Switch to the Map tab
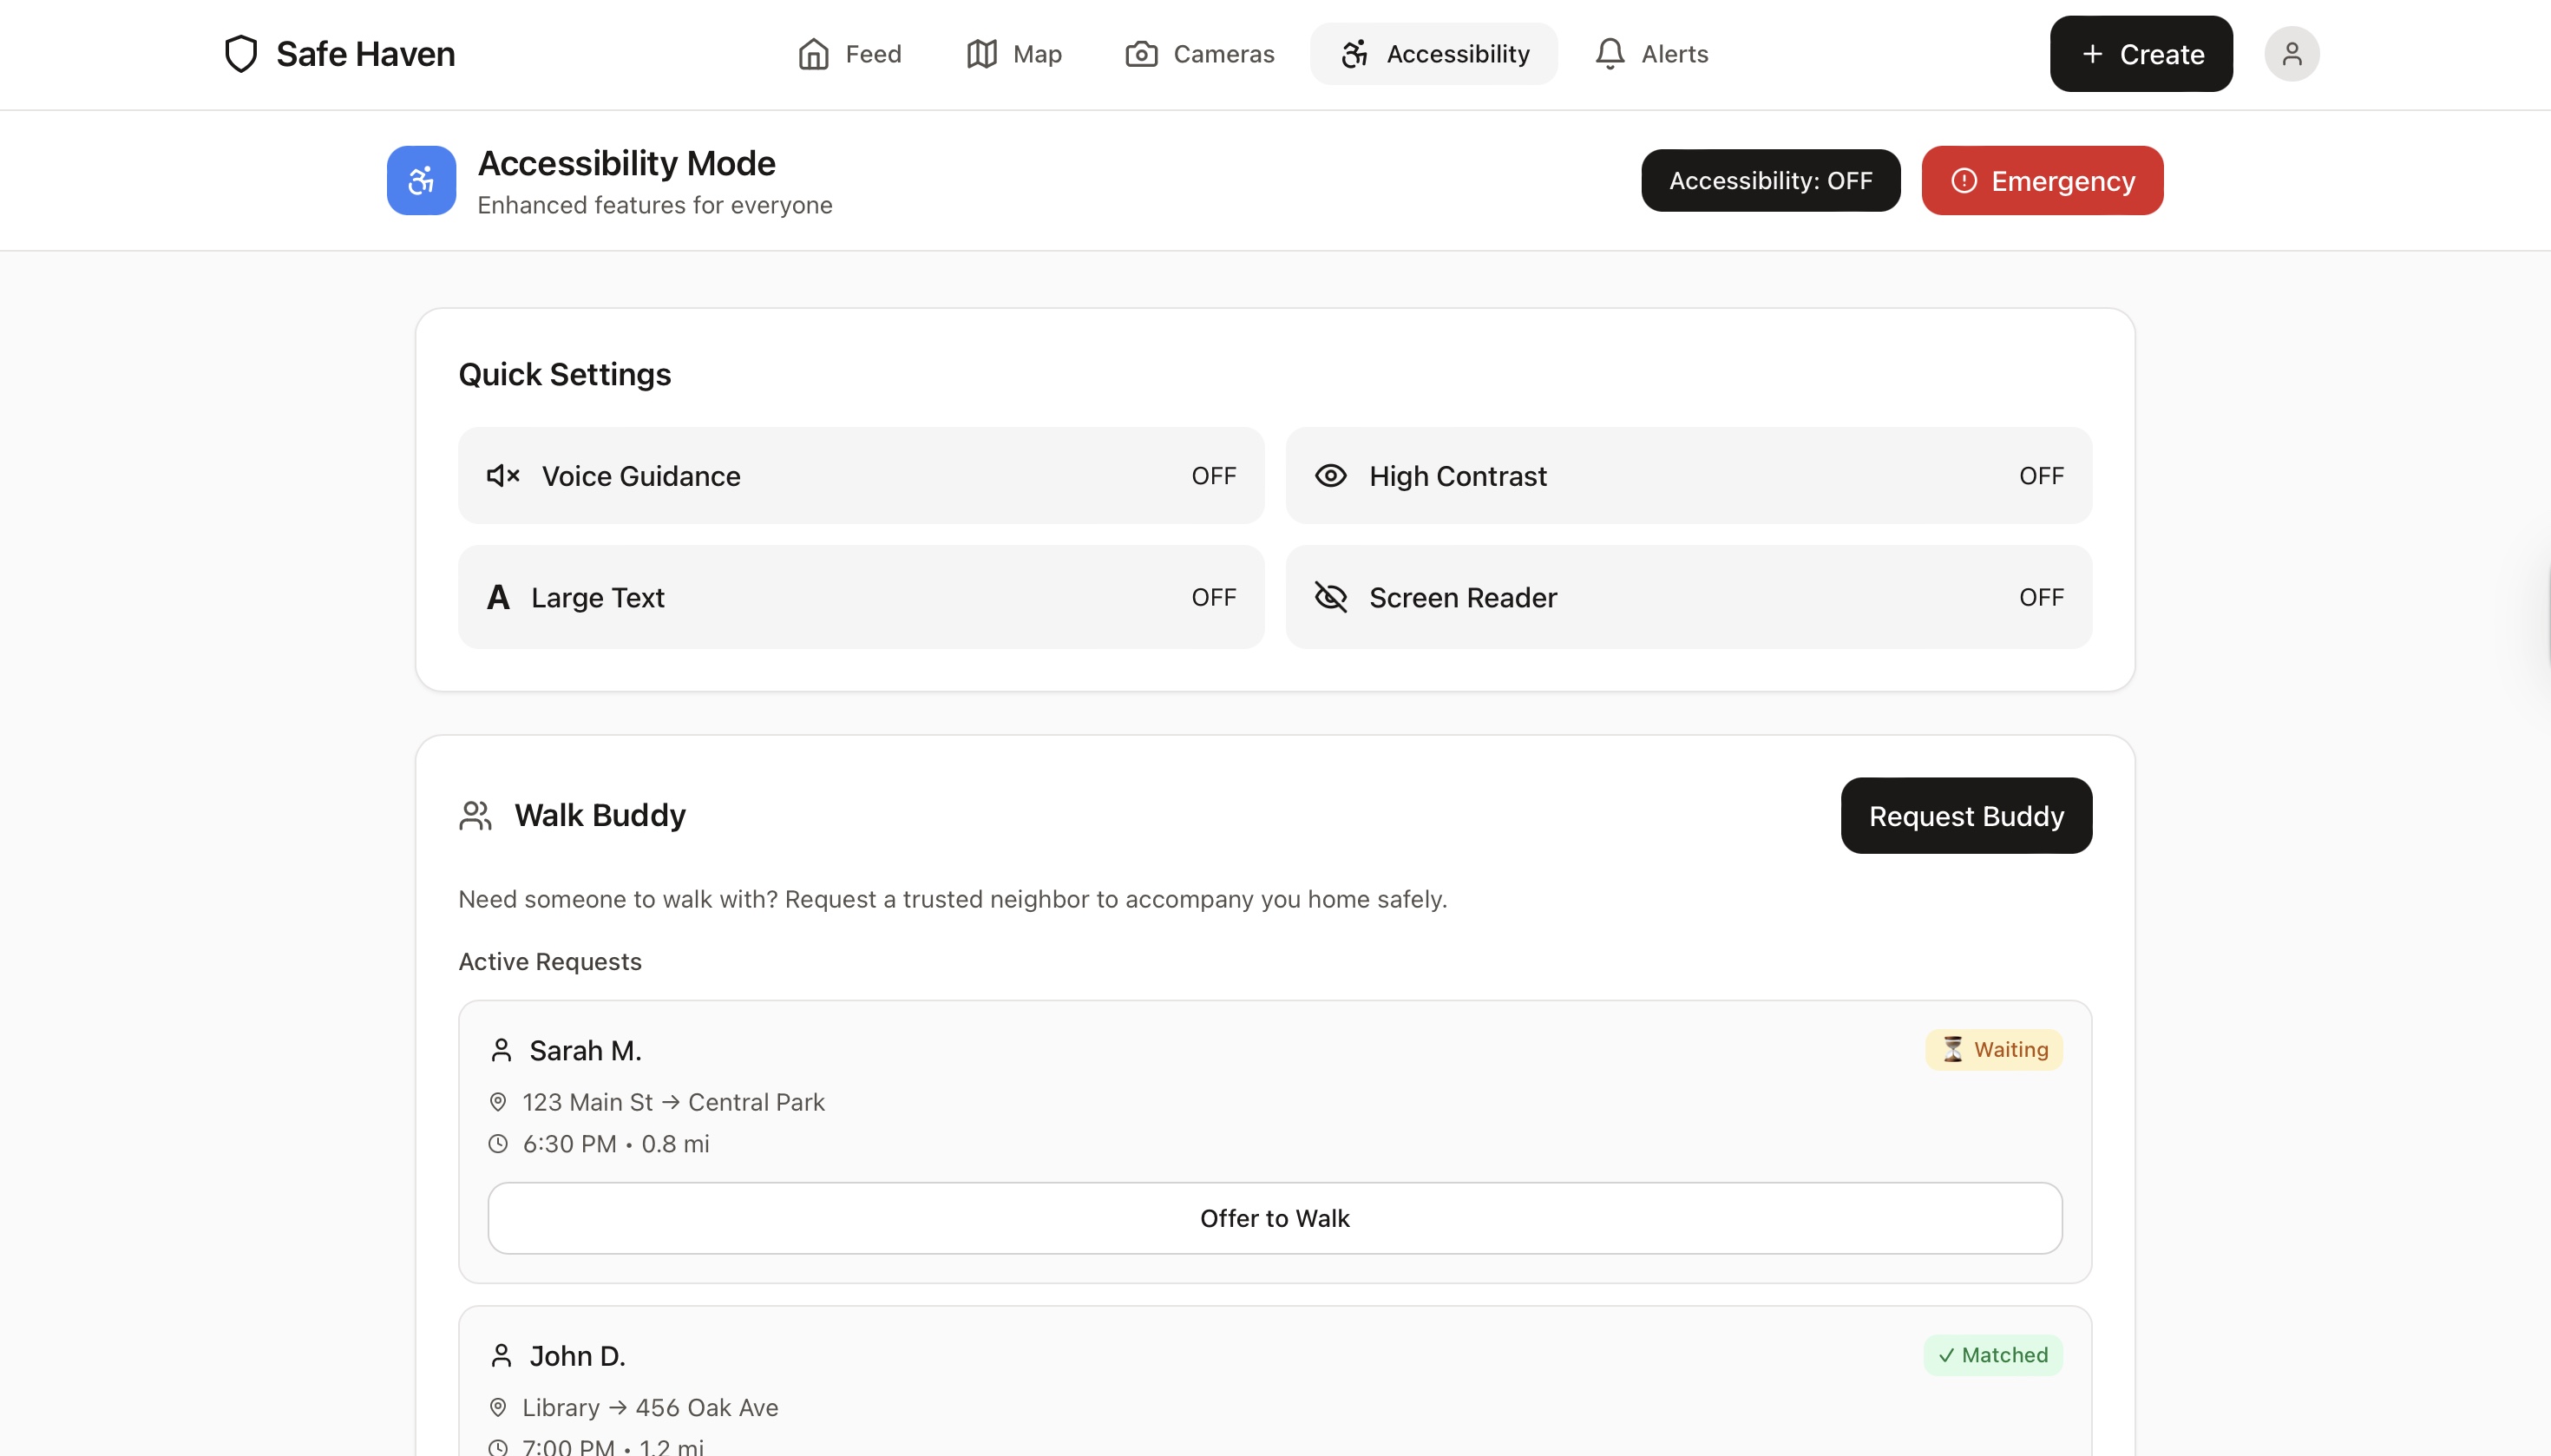The width and height of the screenshot is (2551, 1456). pyautogui.click(x=1014, y=54)
